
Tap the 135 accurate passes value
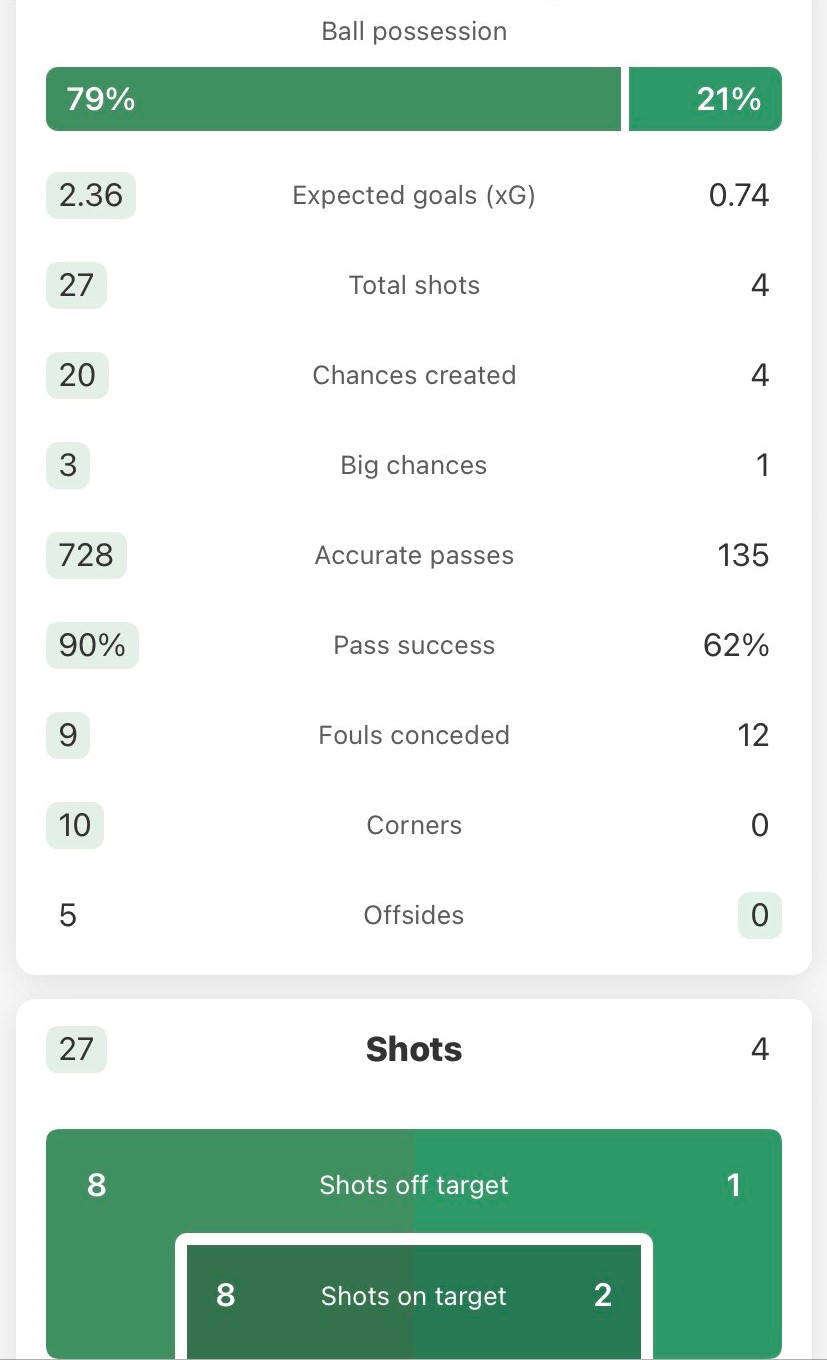pos(742,555)
